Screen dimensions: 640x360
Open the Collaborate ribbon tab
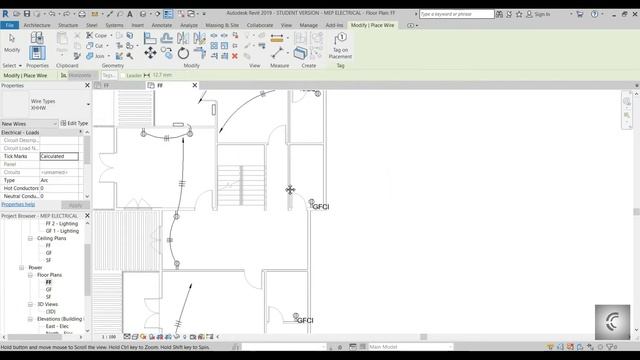click(260, 25)
